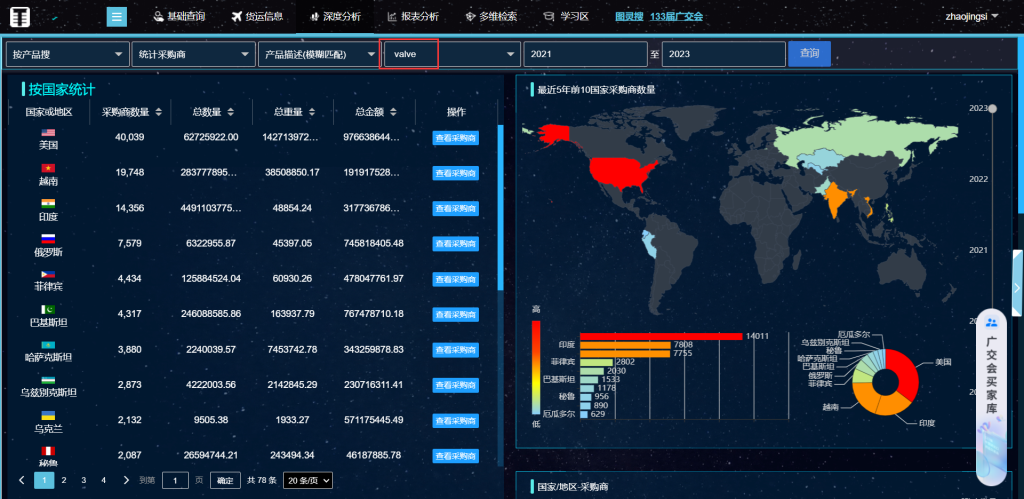Click the blue 查询 search button
Viewport: 1024px width, 499px height.
tap(809, 53)
